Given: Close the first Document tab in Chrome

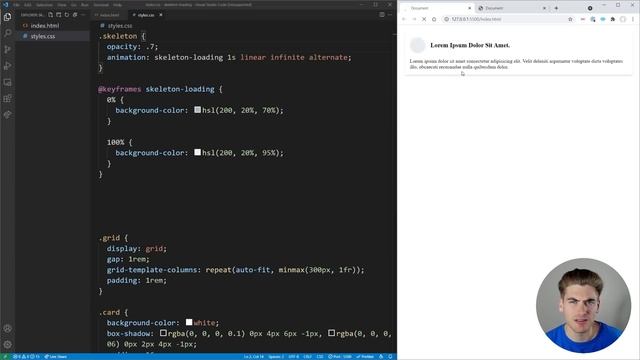Looking at the screenshot, I should tap(469, 8).
